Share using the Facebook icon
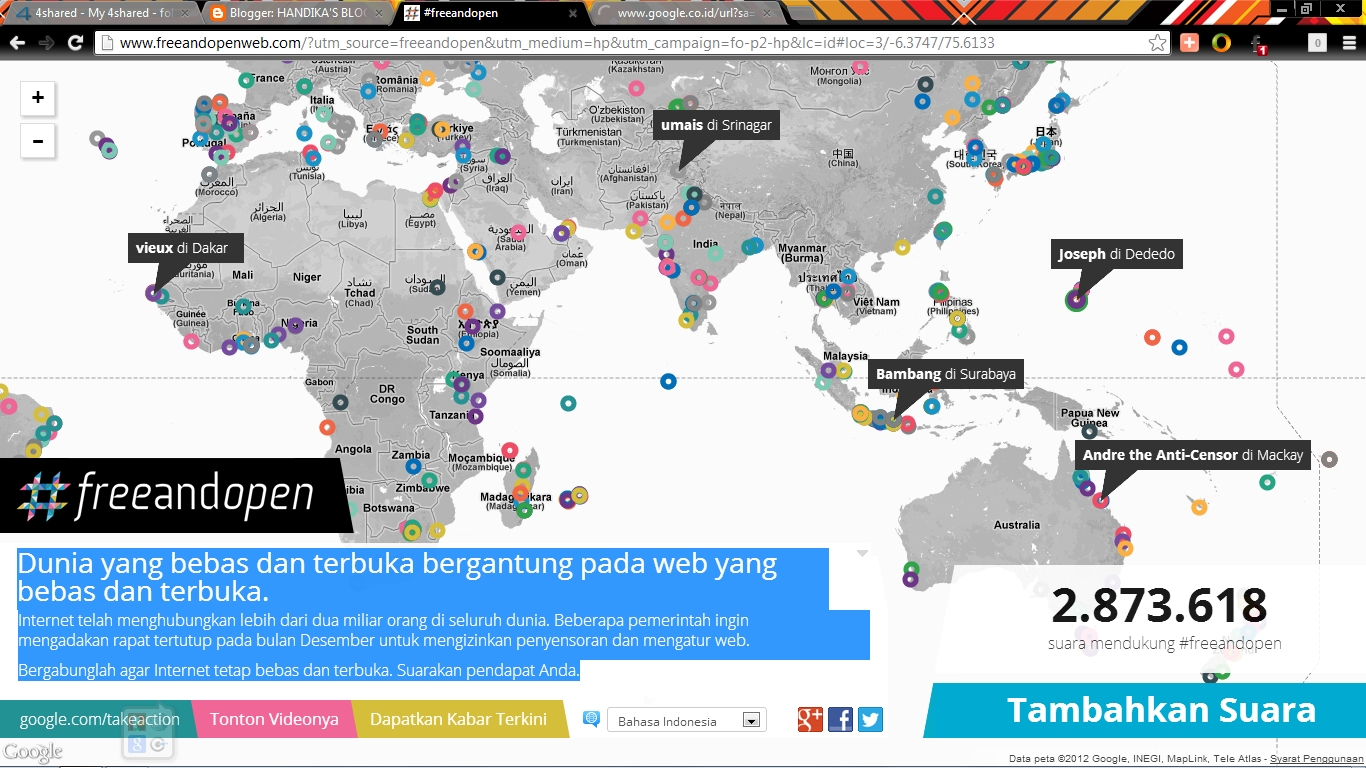Image resolution: width=1366 pixels, height=768 pixels. (840, 719)
